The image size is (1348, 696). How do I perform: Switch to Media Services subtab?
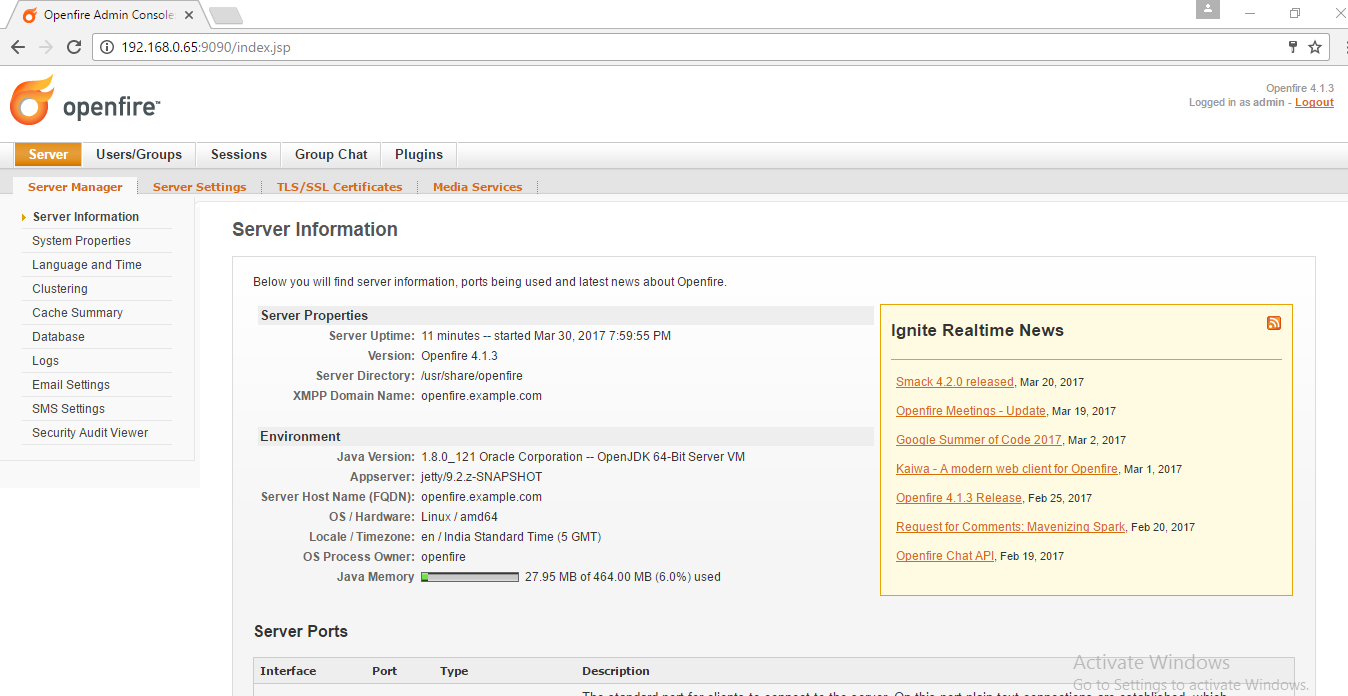477,187
